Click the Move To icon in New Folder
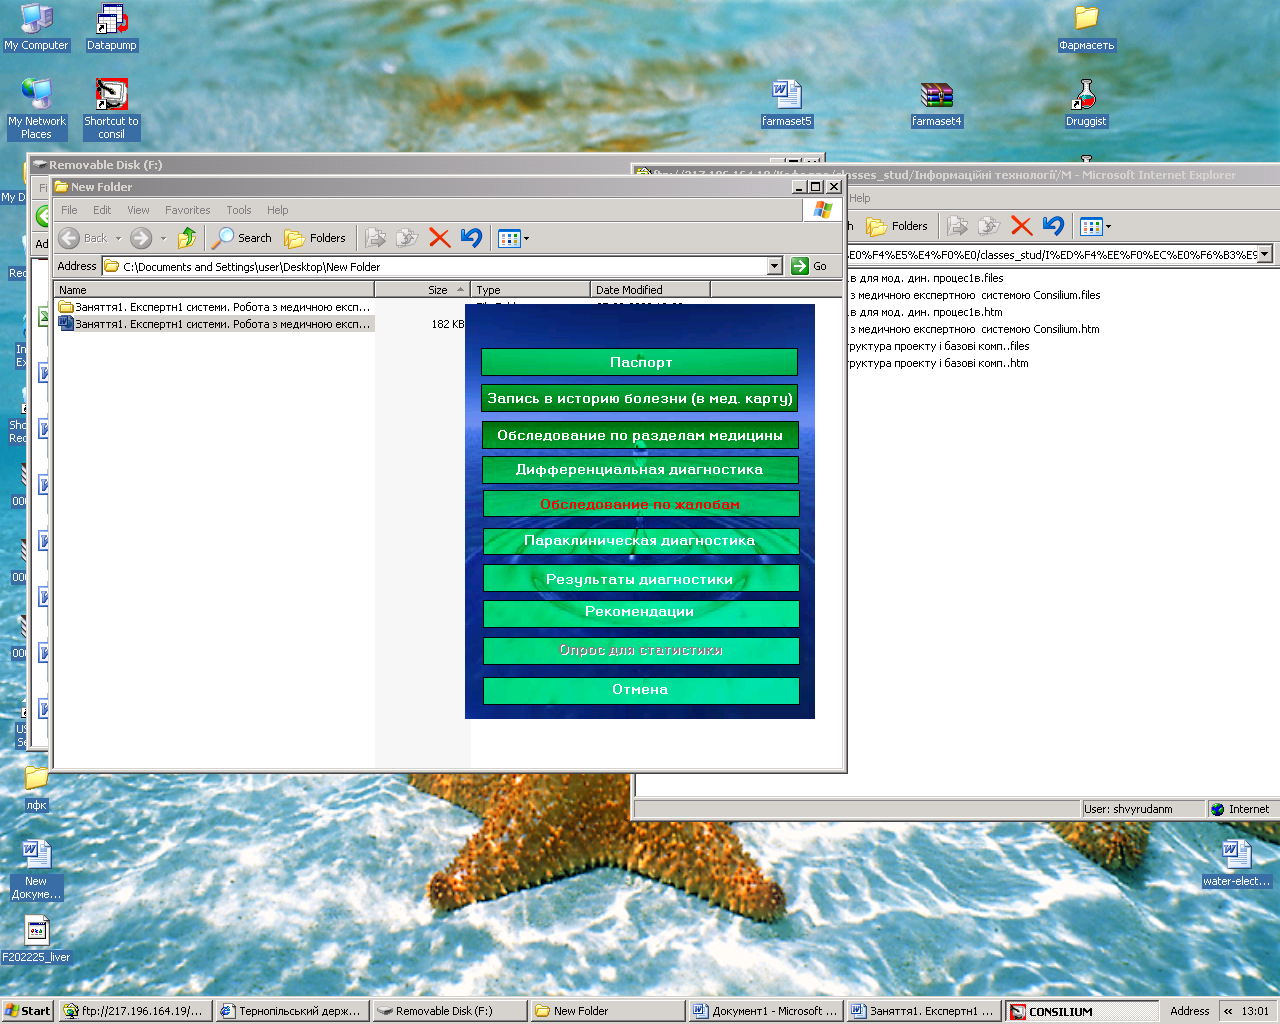 click(375, 238)
